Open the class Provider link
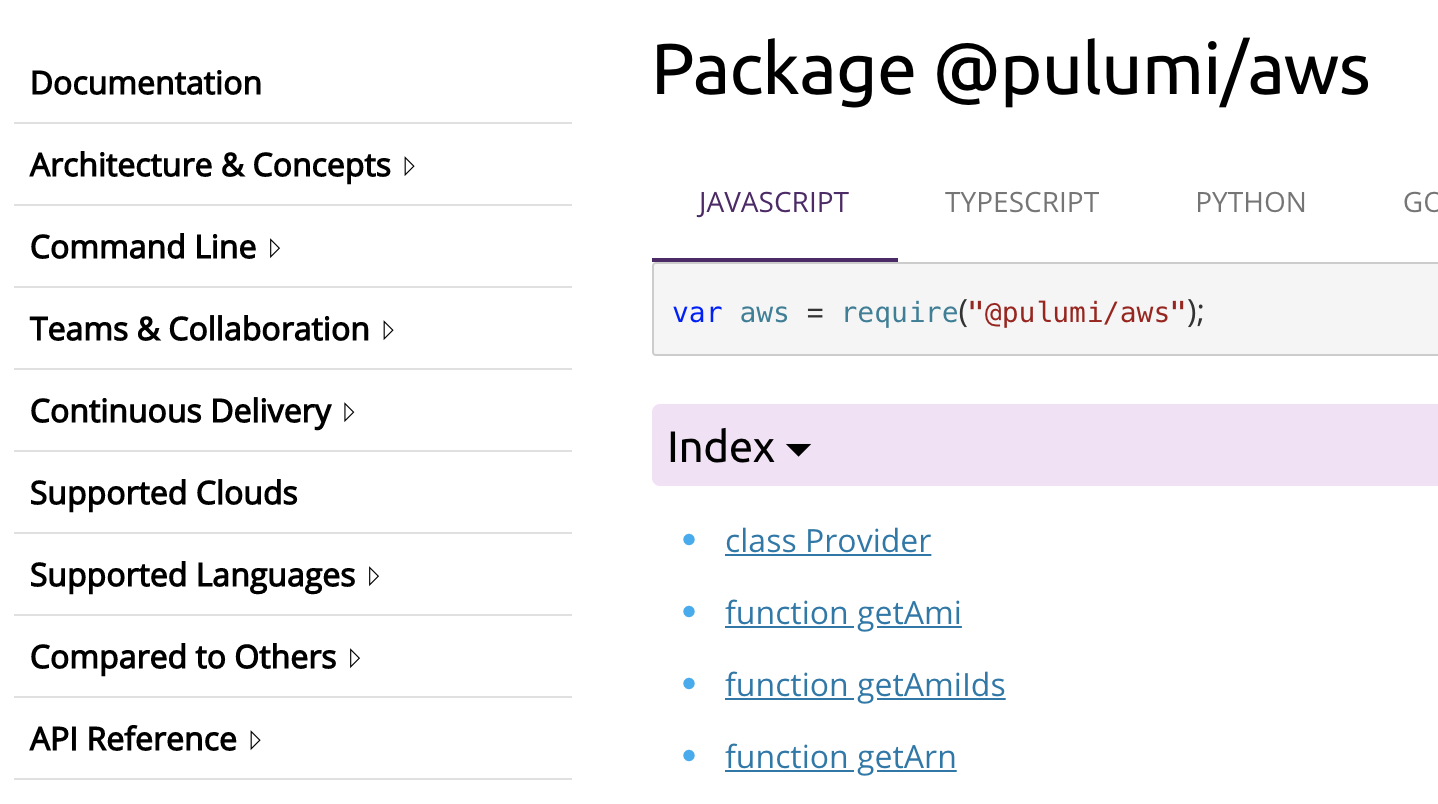Image resolution: width=1438 pixels, height=804 pixels. pyautogui.click(x=828, y=541)
